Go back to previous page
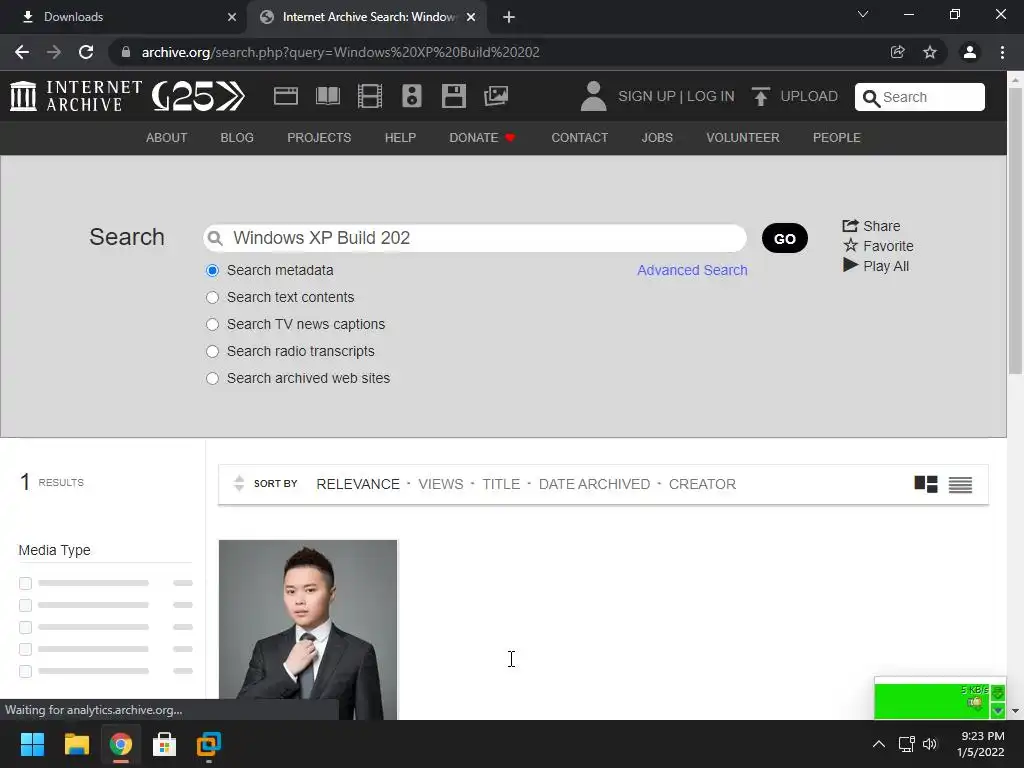This screenshot has height=768, width=1024. click(x=22, y=52)
